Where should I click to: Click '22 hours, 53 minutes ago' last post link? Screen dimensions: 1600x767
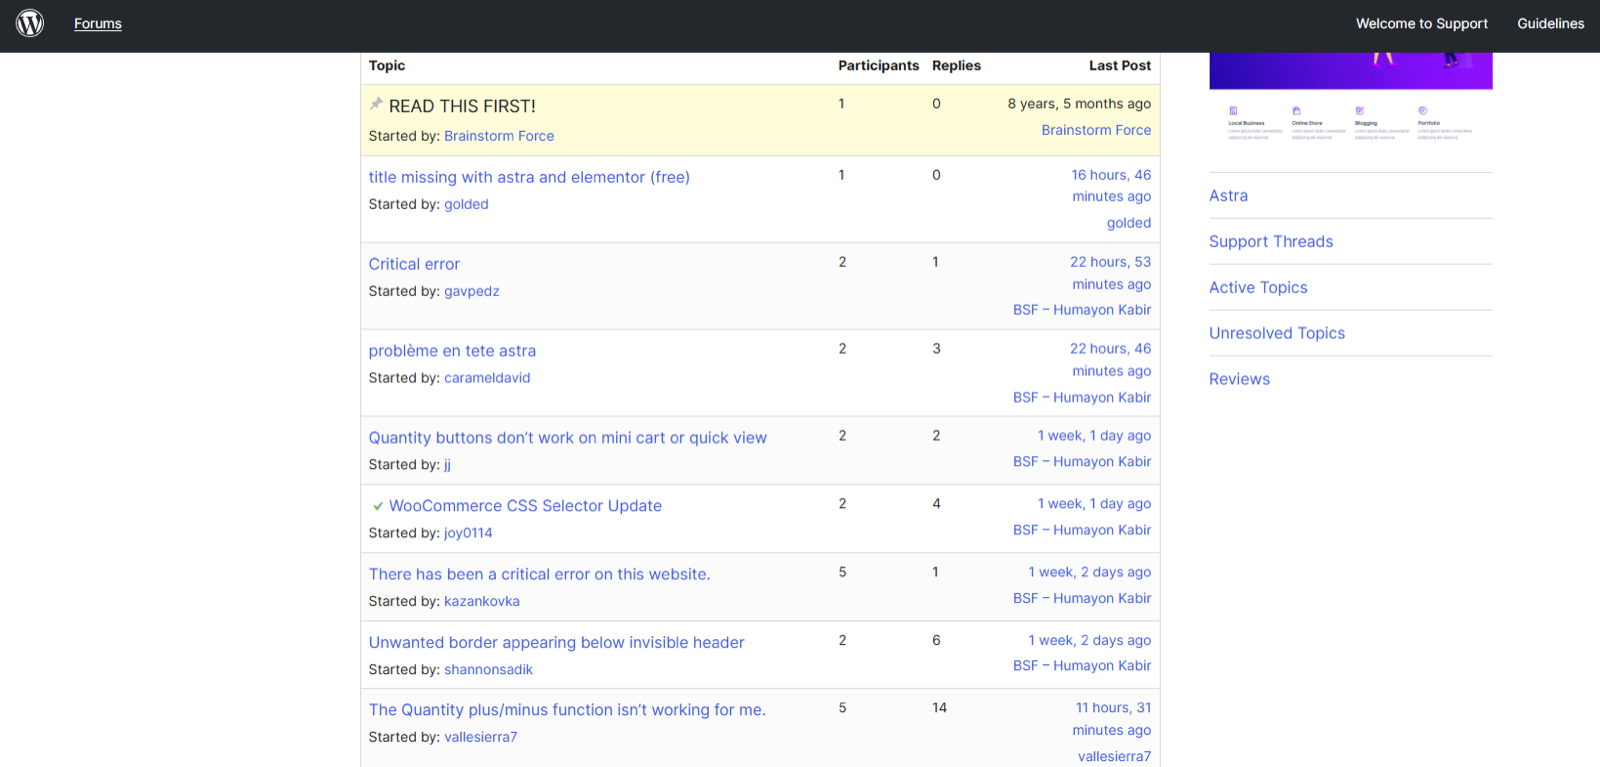click(x=1110, y=273)
